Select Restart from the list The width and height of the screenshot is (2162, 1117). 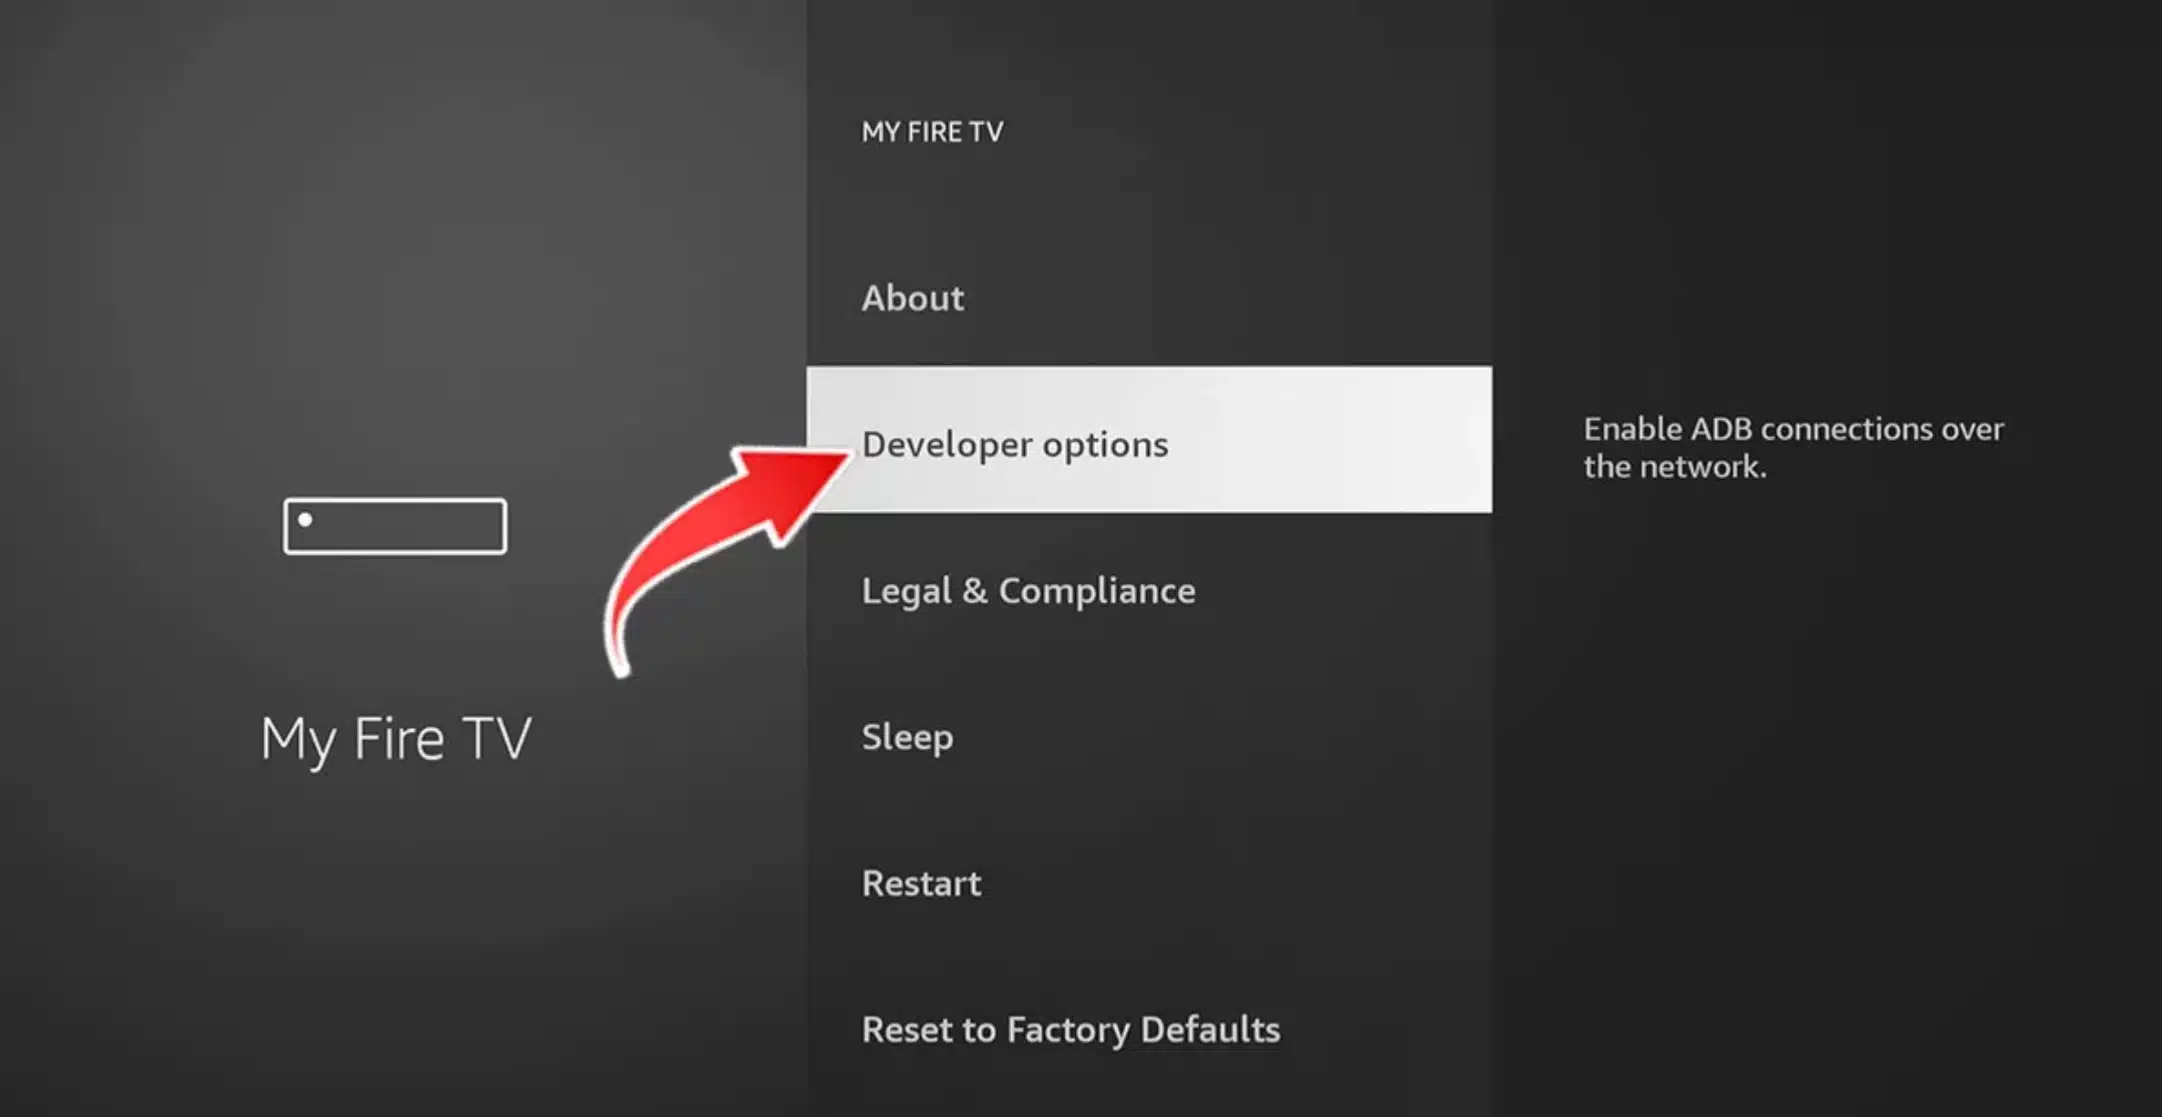[x=921, y=884]
